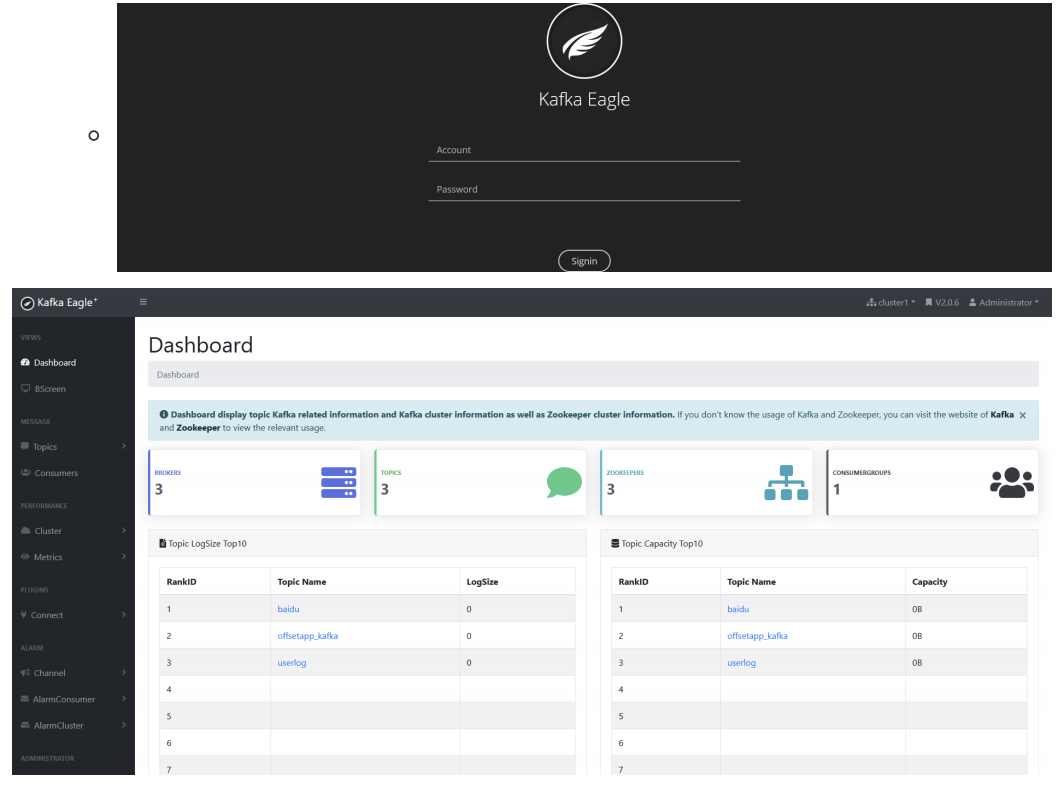Click the Brokers count 3

pyautogui.click(x=159, y=489)
